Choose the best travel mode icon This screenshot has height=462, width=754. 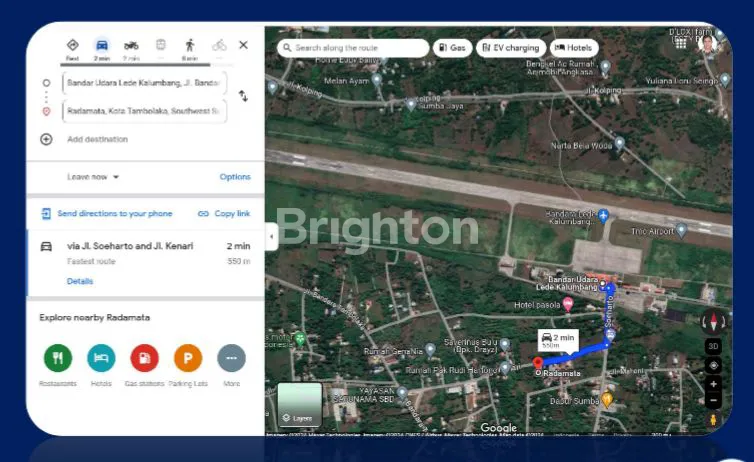coord(72,46)
